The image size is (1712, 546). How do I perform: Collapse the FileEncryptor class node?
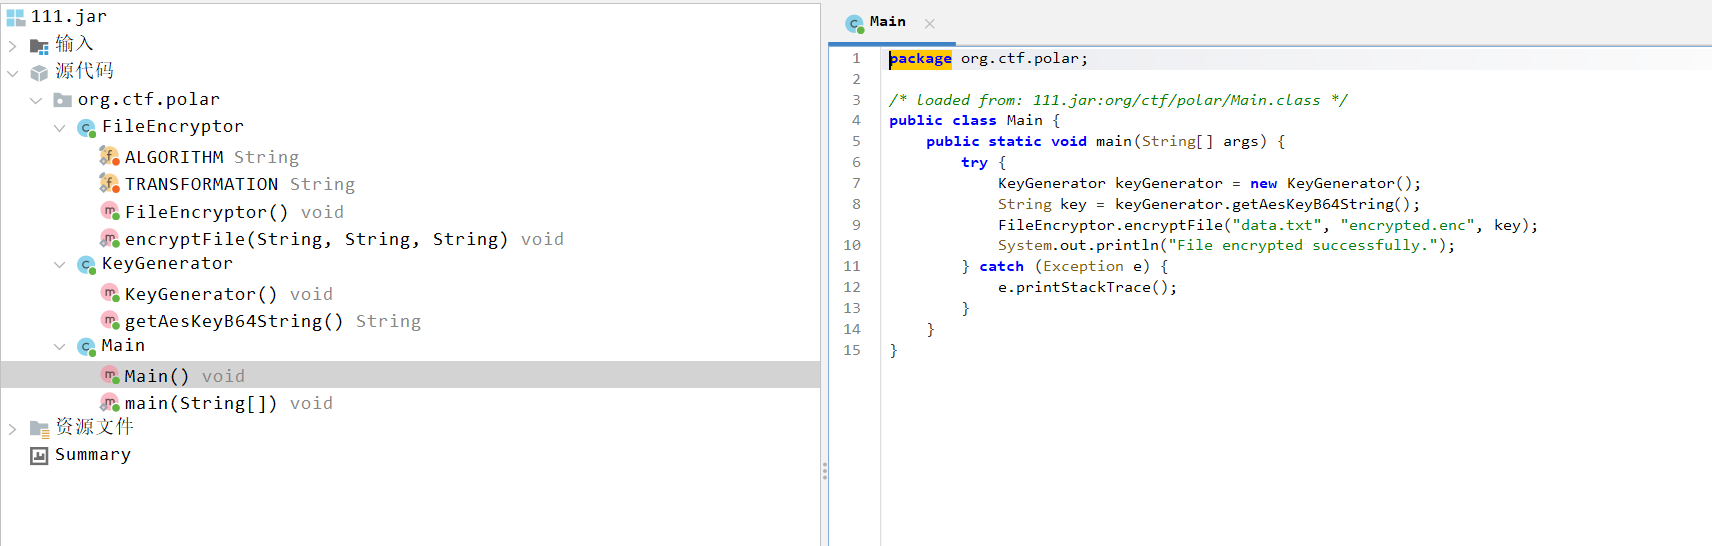pyautogui.click(x=60, y=128)
